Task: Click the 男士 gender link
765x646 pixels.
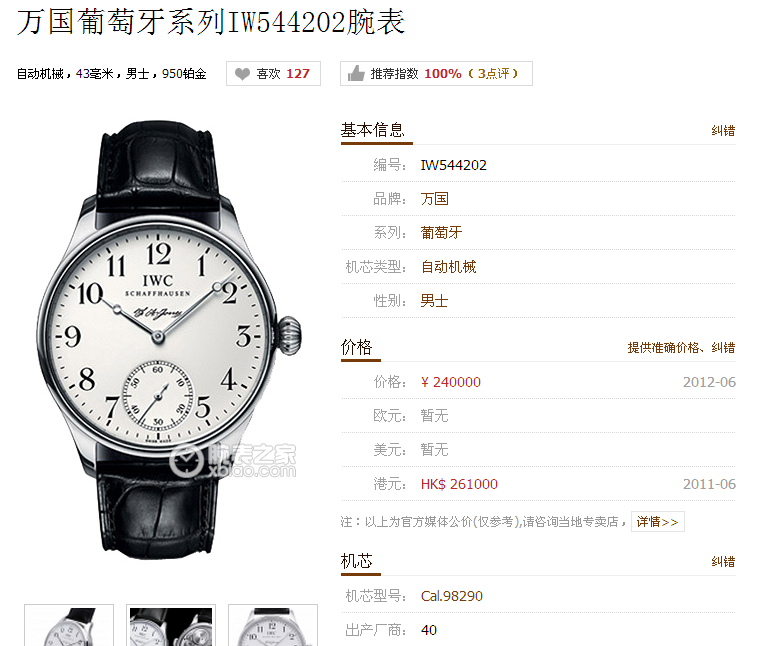Action: point(434,301)
